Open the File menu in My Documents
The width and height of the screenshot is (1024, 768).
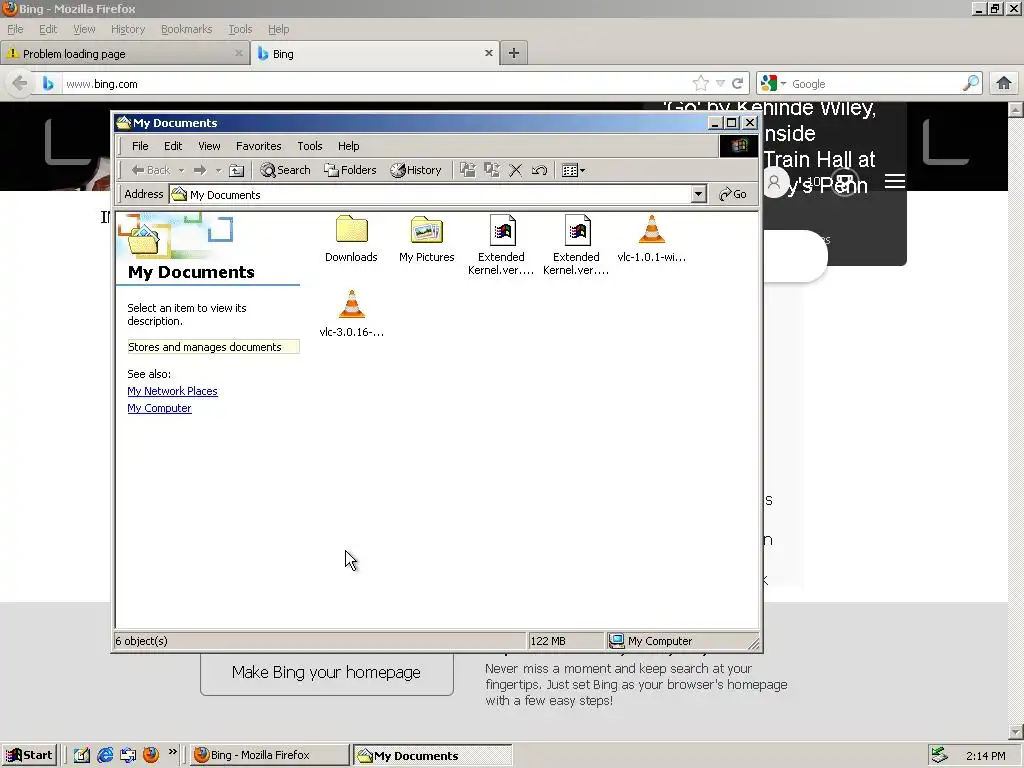[140, 146]
